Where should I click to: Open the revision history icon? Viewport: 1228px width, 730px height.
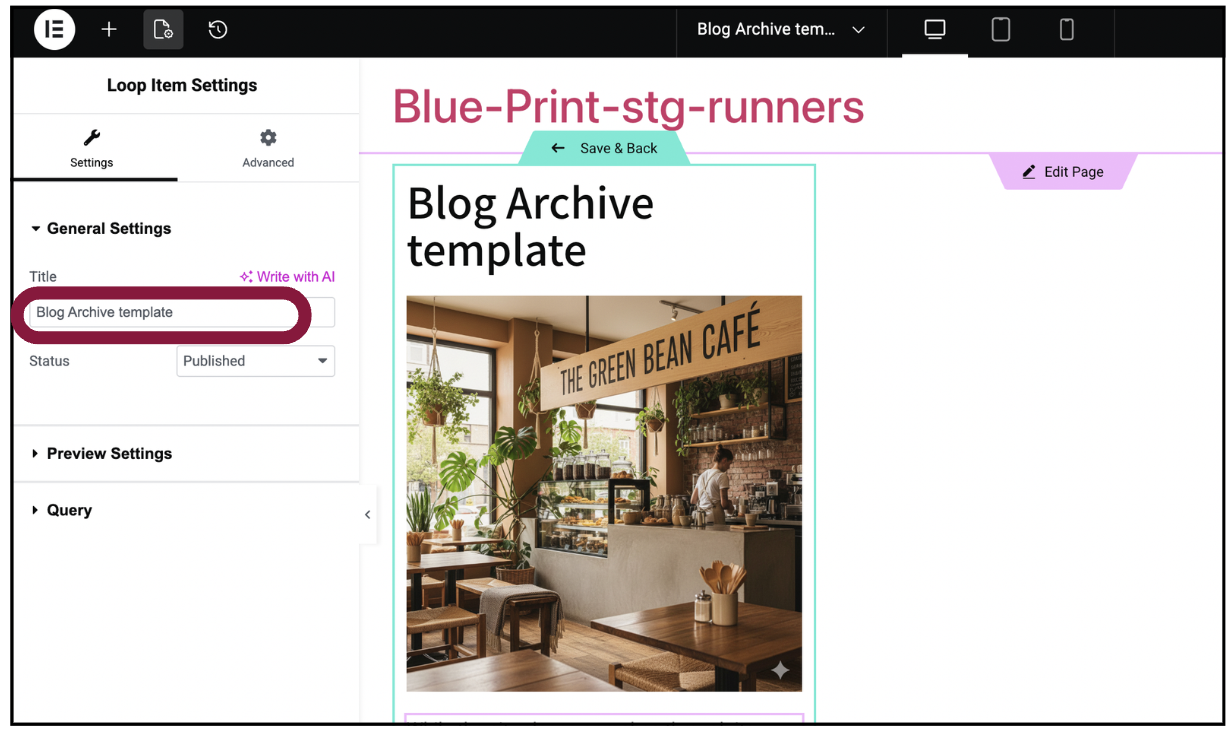pos(218,30)
